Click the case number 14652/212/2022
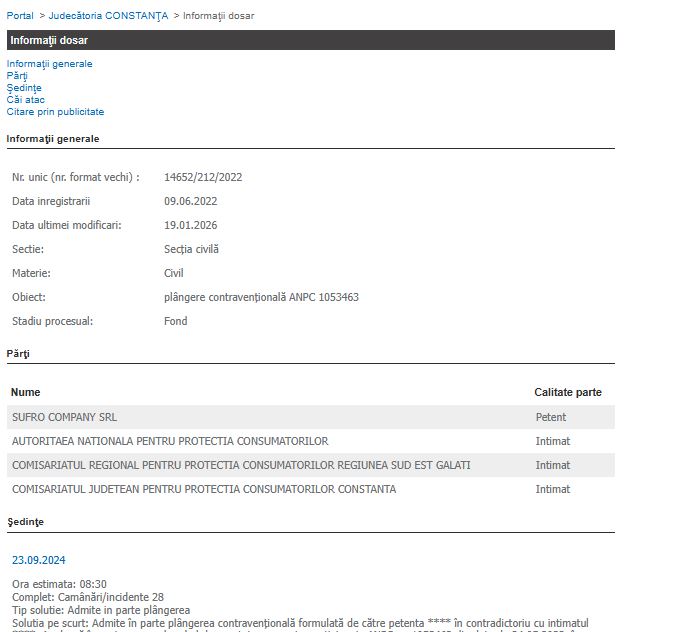 (x=203, y=178)
